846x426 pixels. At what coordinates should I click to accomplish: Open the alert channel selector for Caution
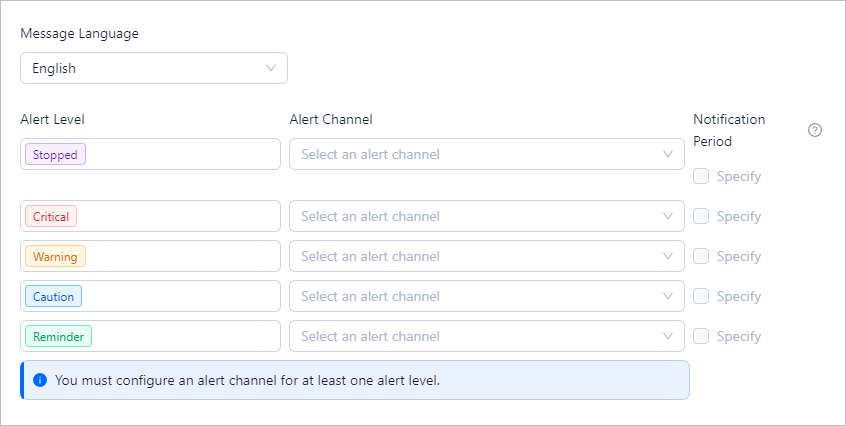pyautogui.click(x=486, y=296)
